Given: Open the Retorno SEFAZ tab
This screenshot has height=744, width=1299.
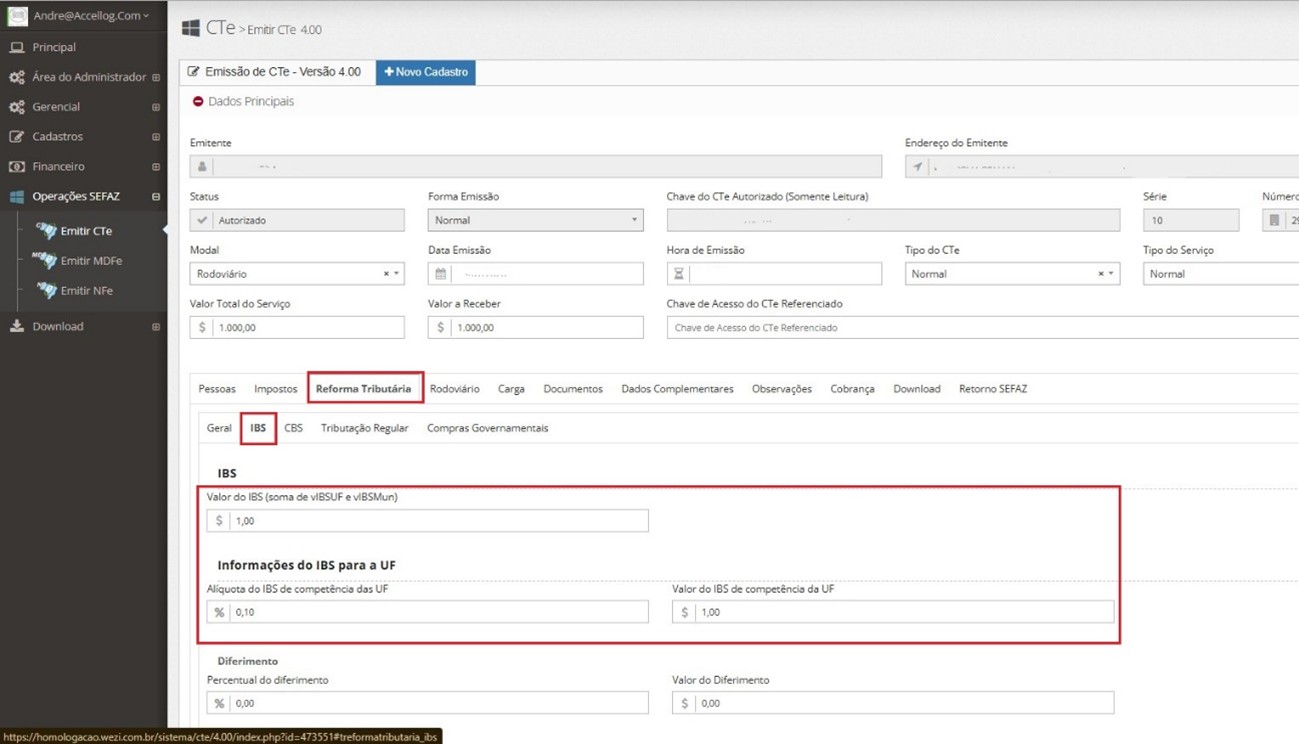Looking at the screenshot, I should click(x=993, y=389).
